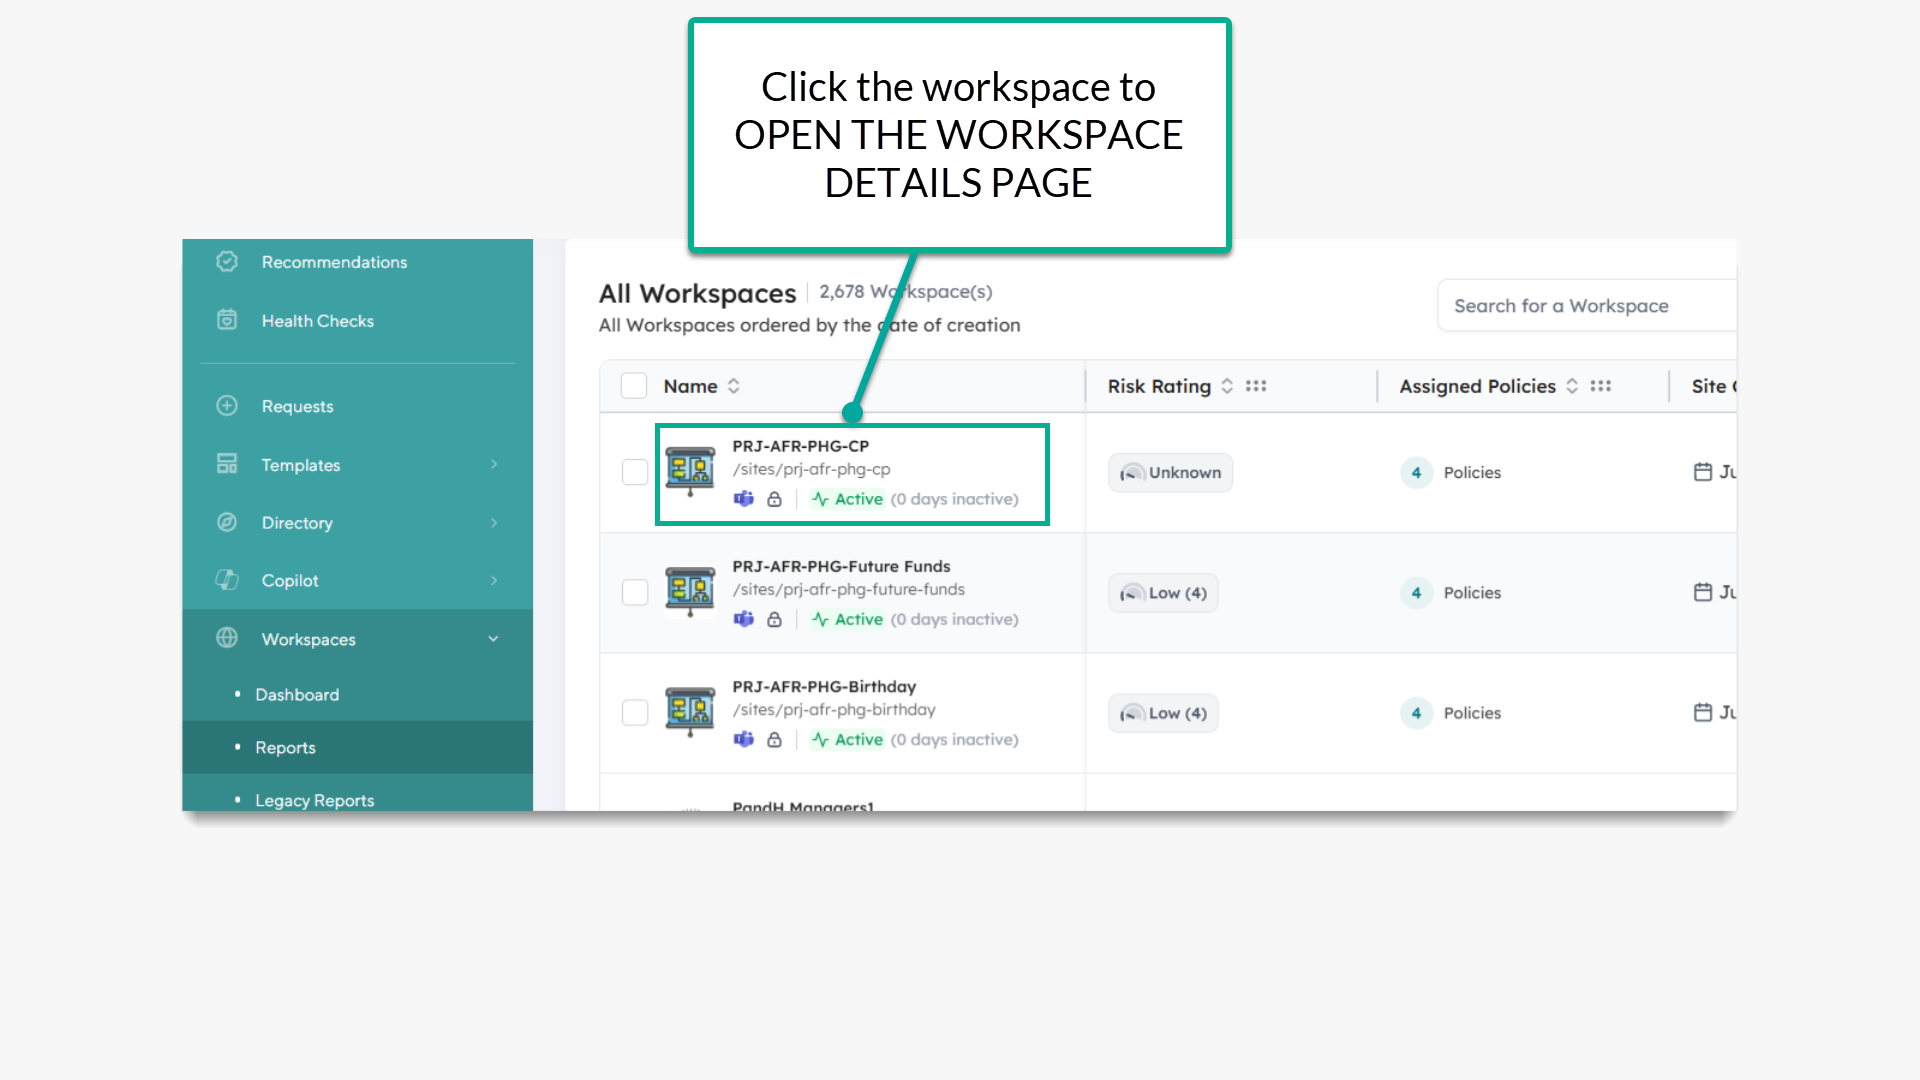Click the Search for a Workspace field
This screenshot has height=1080, width=1920.
tap(1587, 306)
